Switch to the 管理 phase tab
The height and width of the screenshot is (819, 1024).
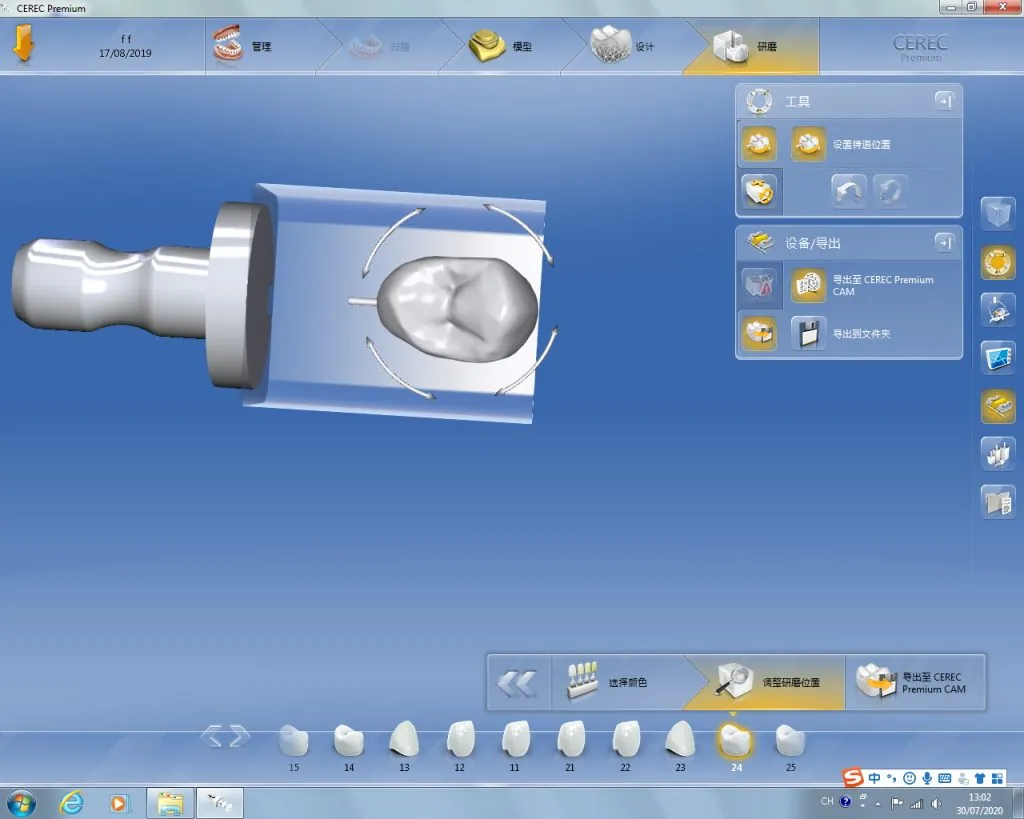click(243, 46)
